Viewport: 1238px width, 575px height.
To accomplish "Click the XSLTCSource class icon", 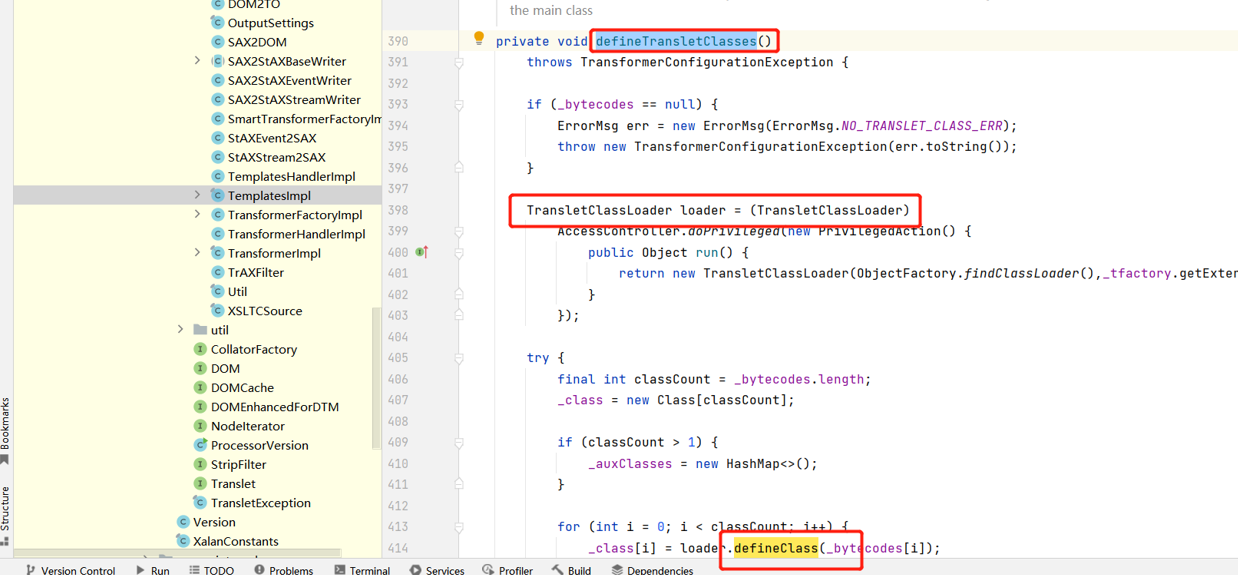I will click(x=217, y=311).
